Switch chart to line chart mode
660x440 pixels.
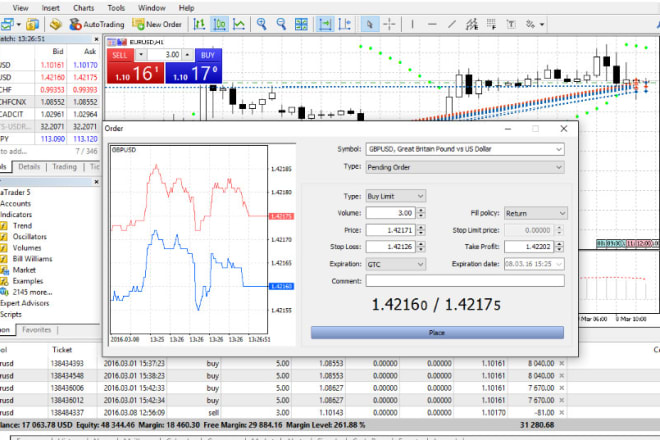[x=239, y=24]
